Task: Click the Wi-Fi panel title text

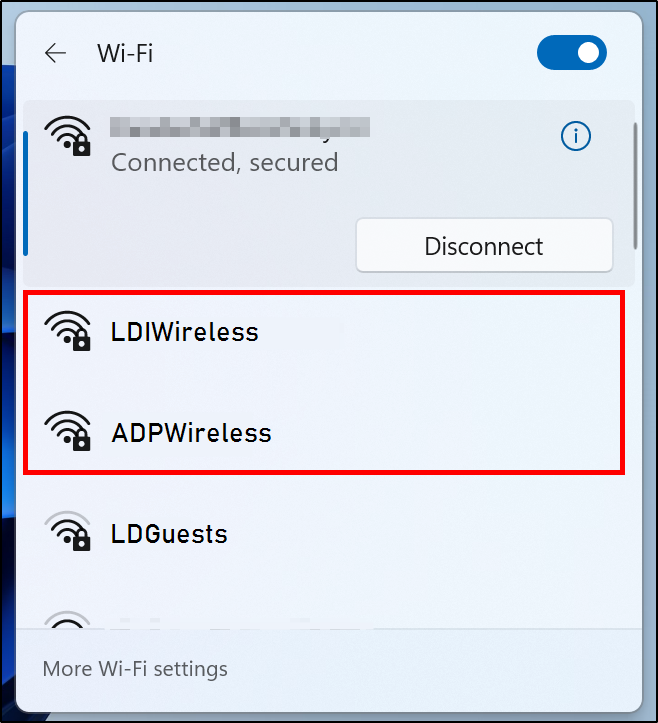Action: pyautogui.click(x=125, y=53)
